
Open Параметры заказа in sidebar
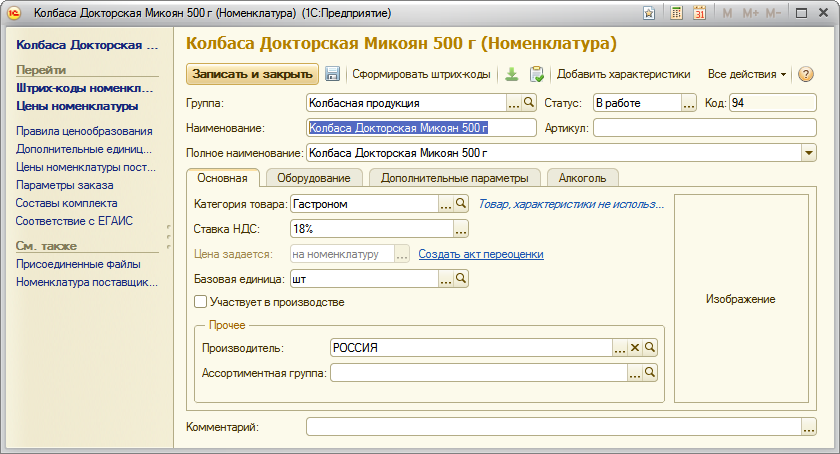click(64, 185)
